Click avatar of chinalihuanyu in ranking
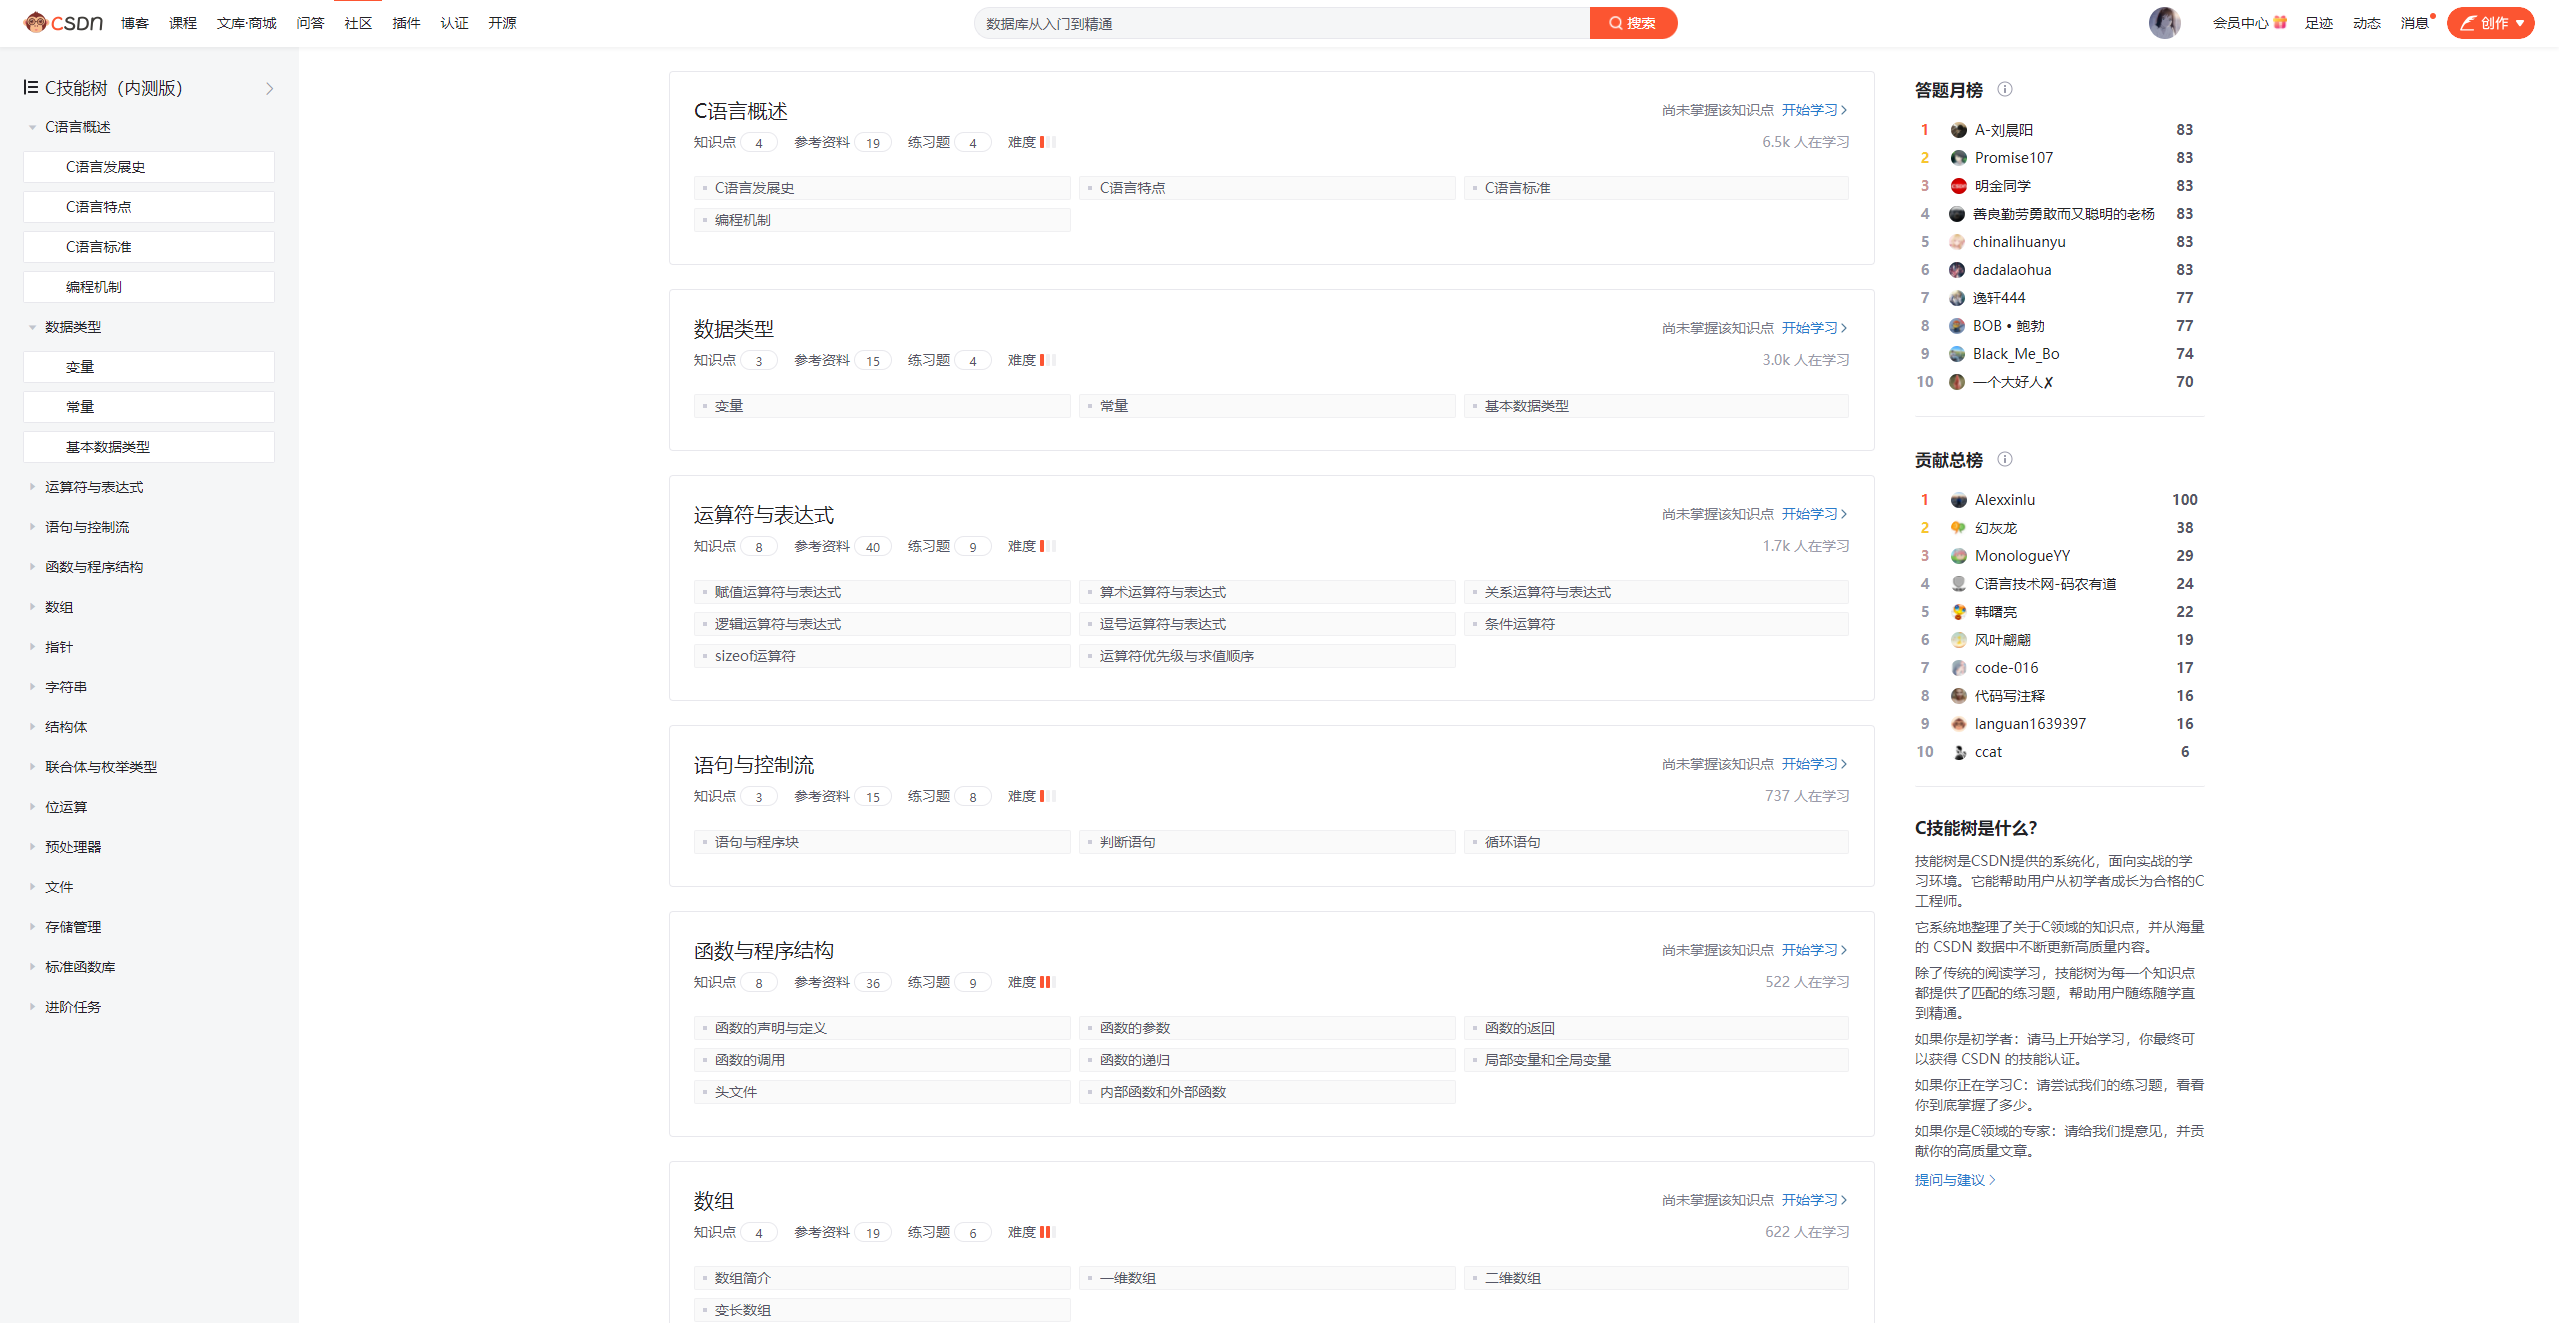This screenshot has width=2559, height=1323. (x=1957, y=242)
